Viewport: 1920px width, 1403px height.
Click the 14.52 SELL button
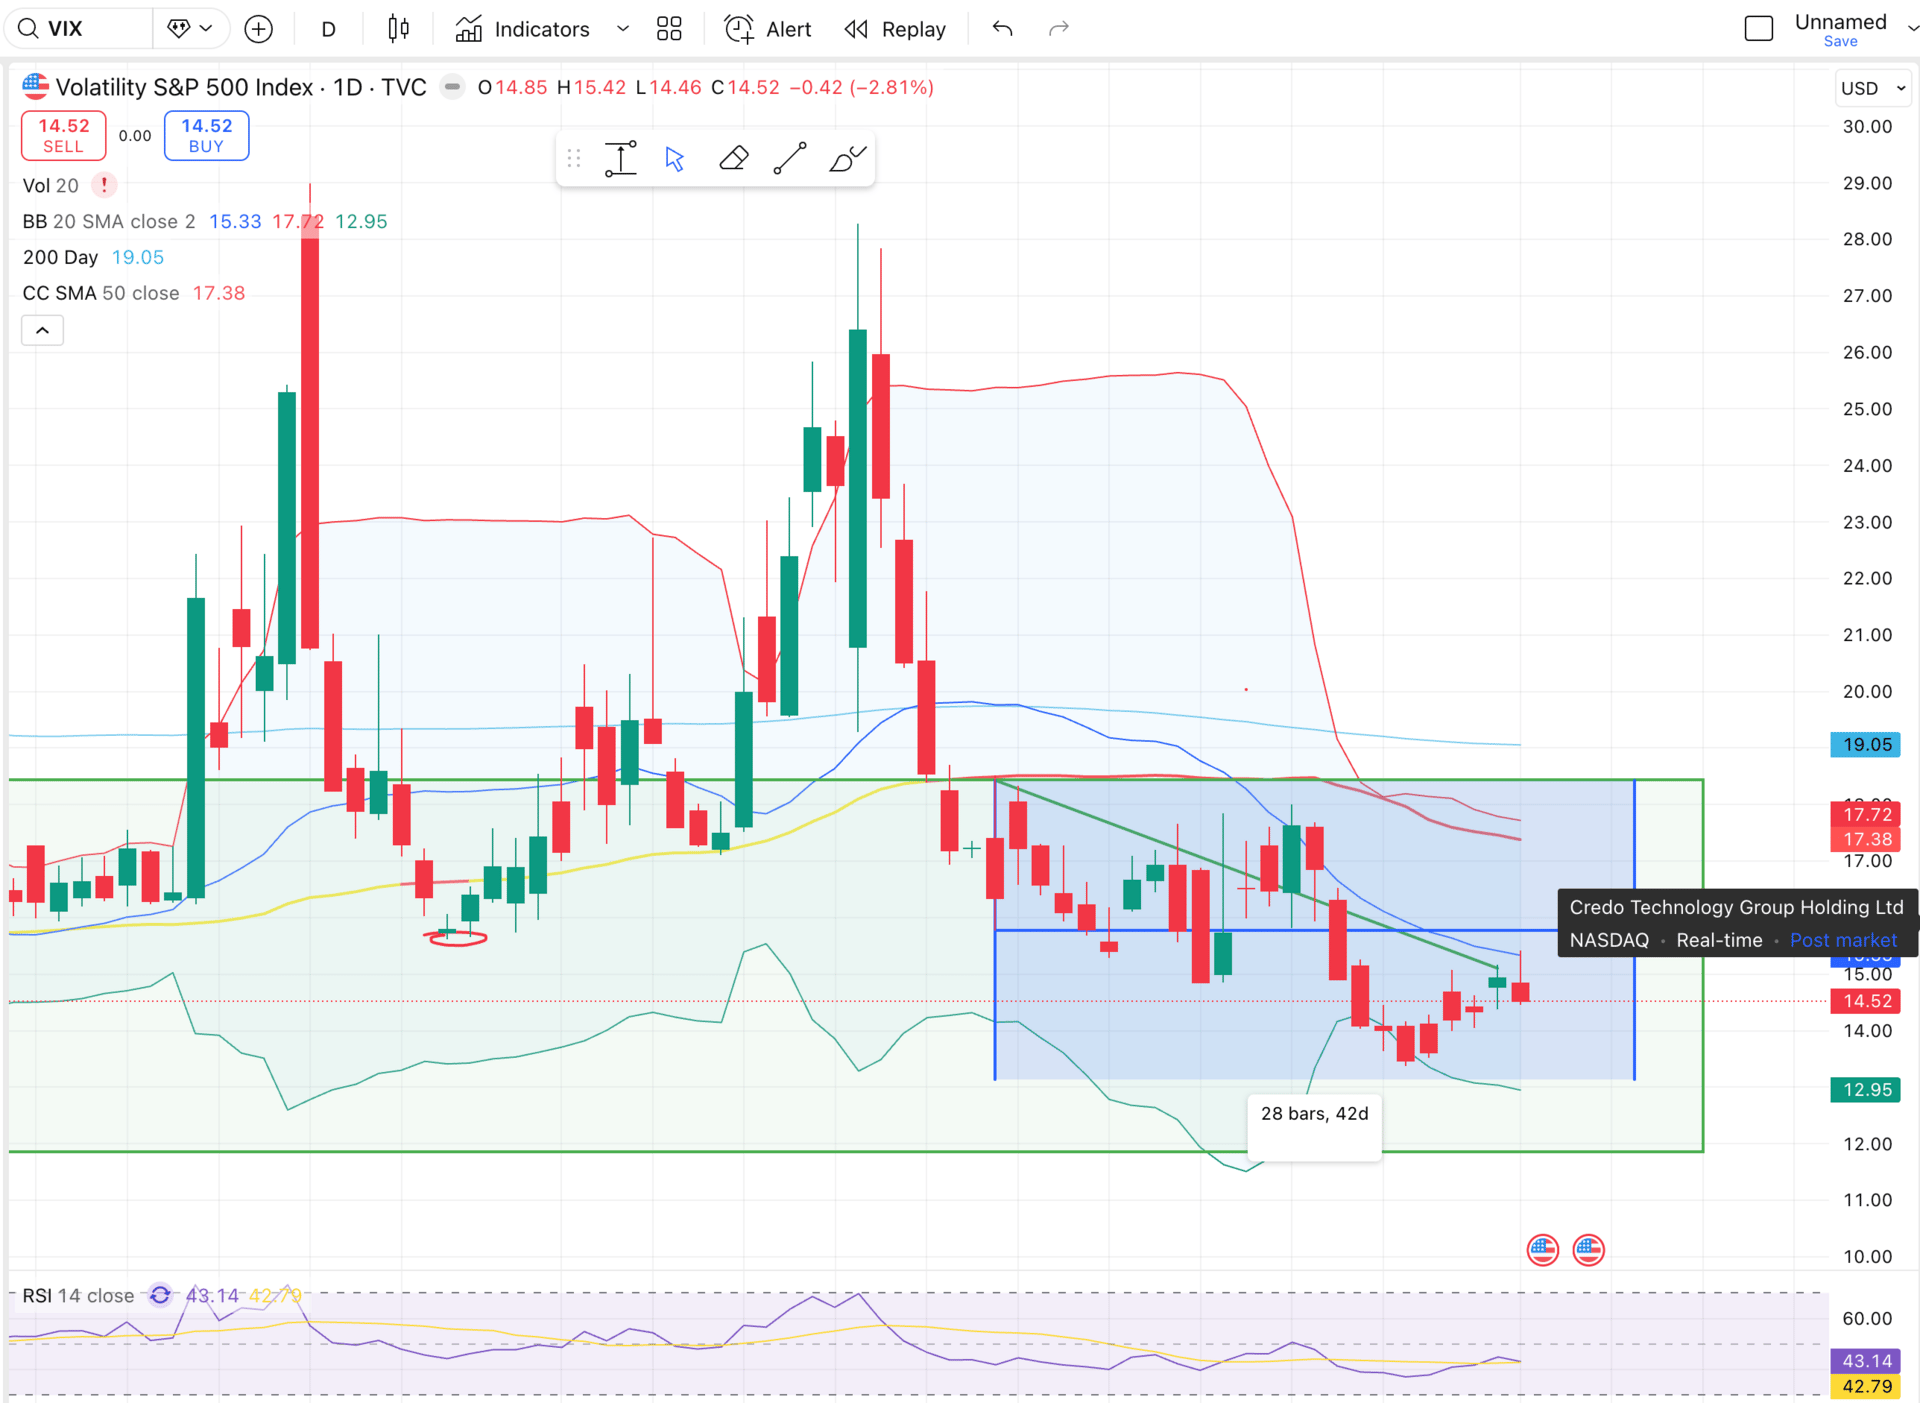click(x=63, y=135)
